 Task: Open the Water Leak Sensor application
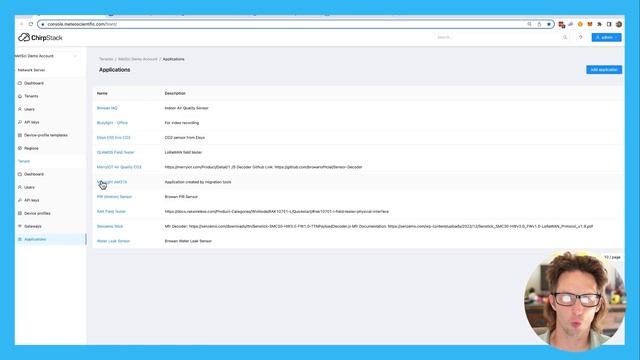[x=113, y=241]
